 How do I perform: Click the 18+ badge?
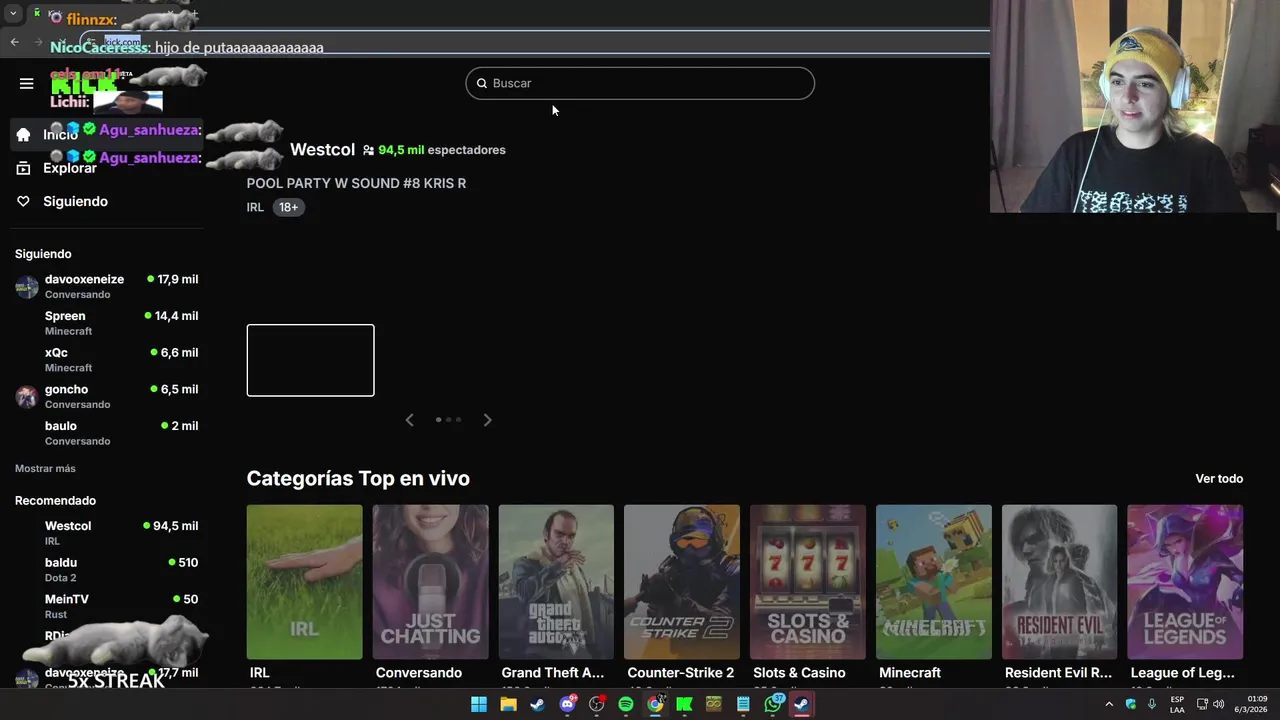tap(288, 207)
